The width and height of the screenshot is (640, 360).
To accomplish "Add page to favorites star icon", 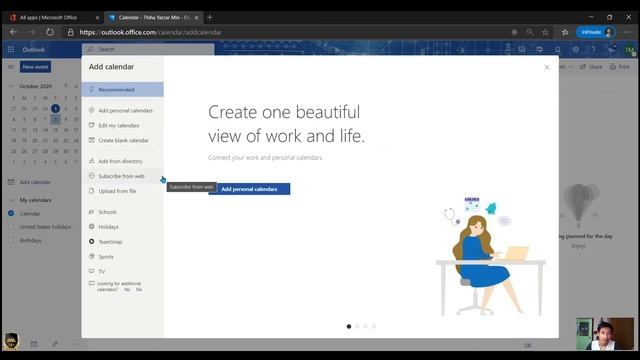I will (x=545, y=32).
